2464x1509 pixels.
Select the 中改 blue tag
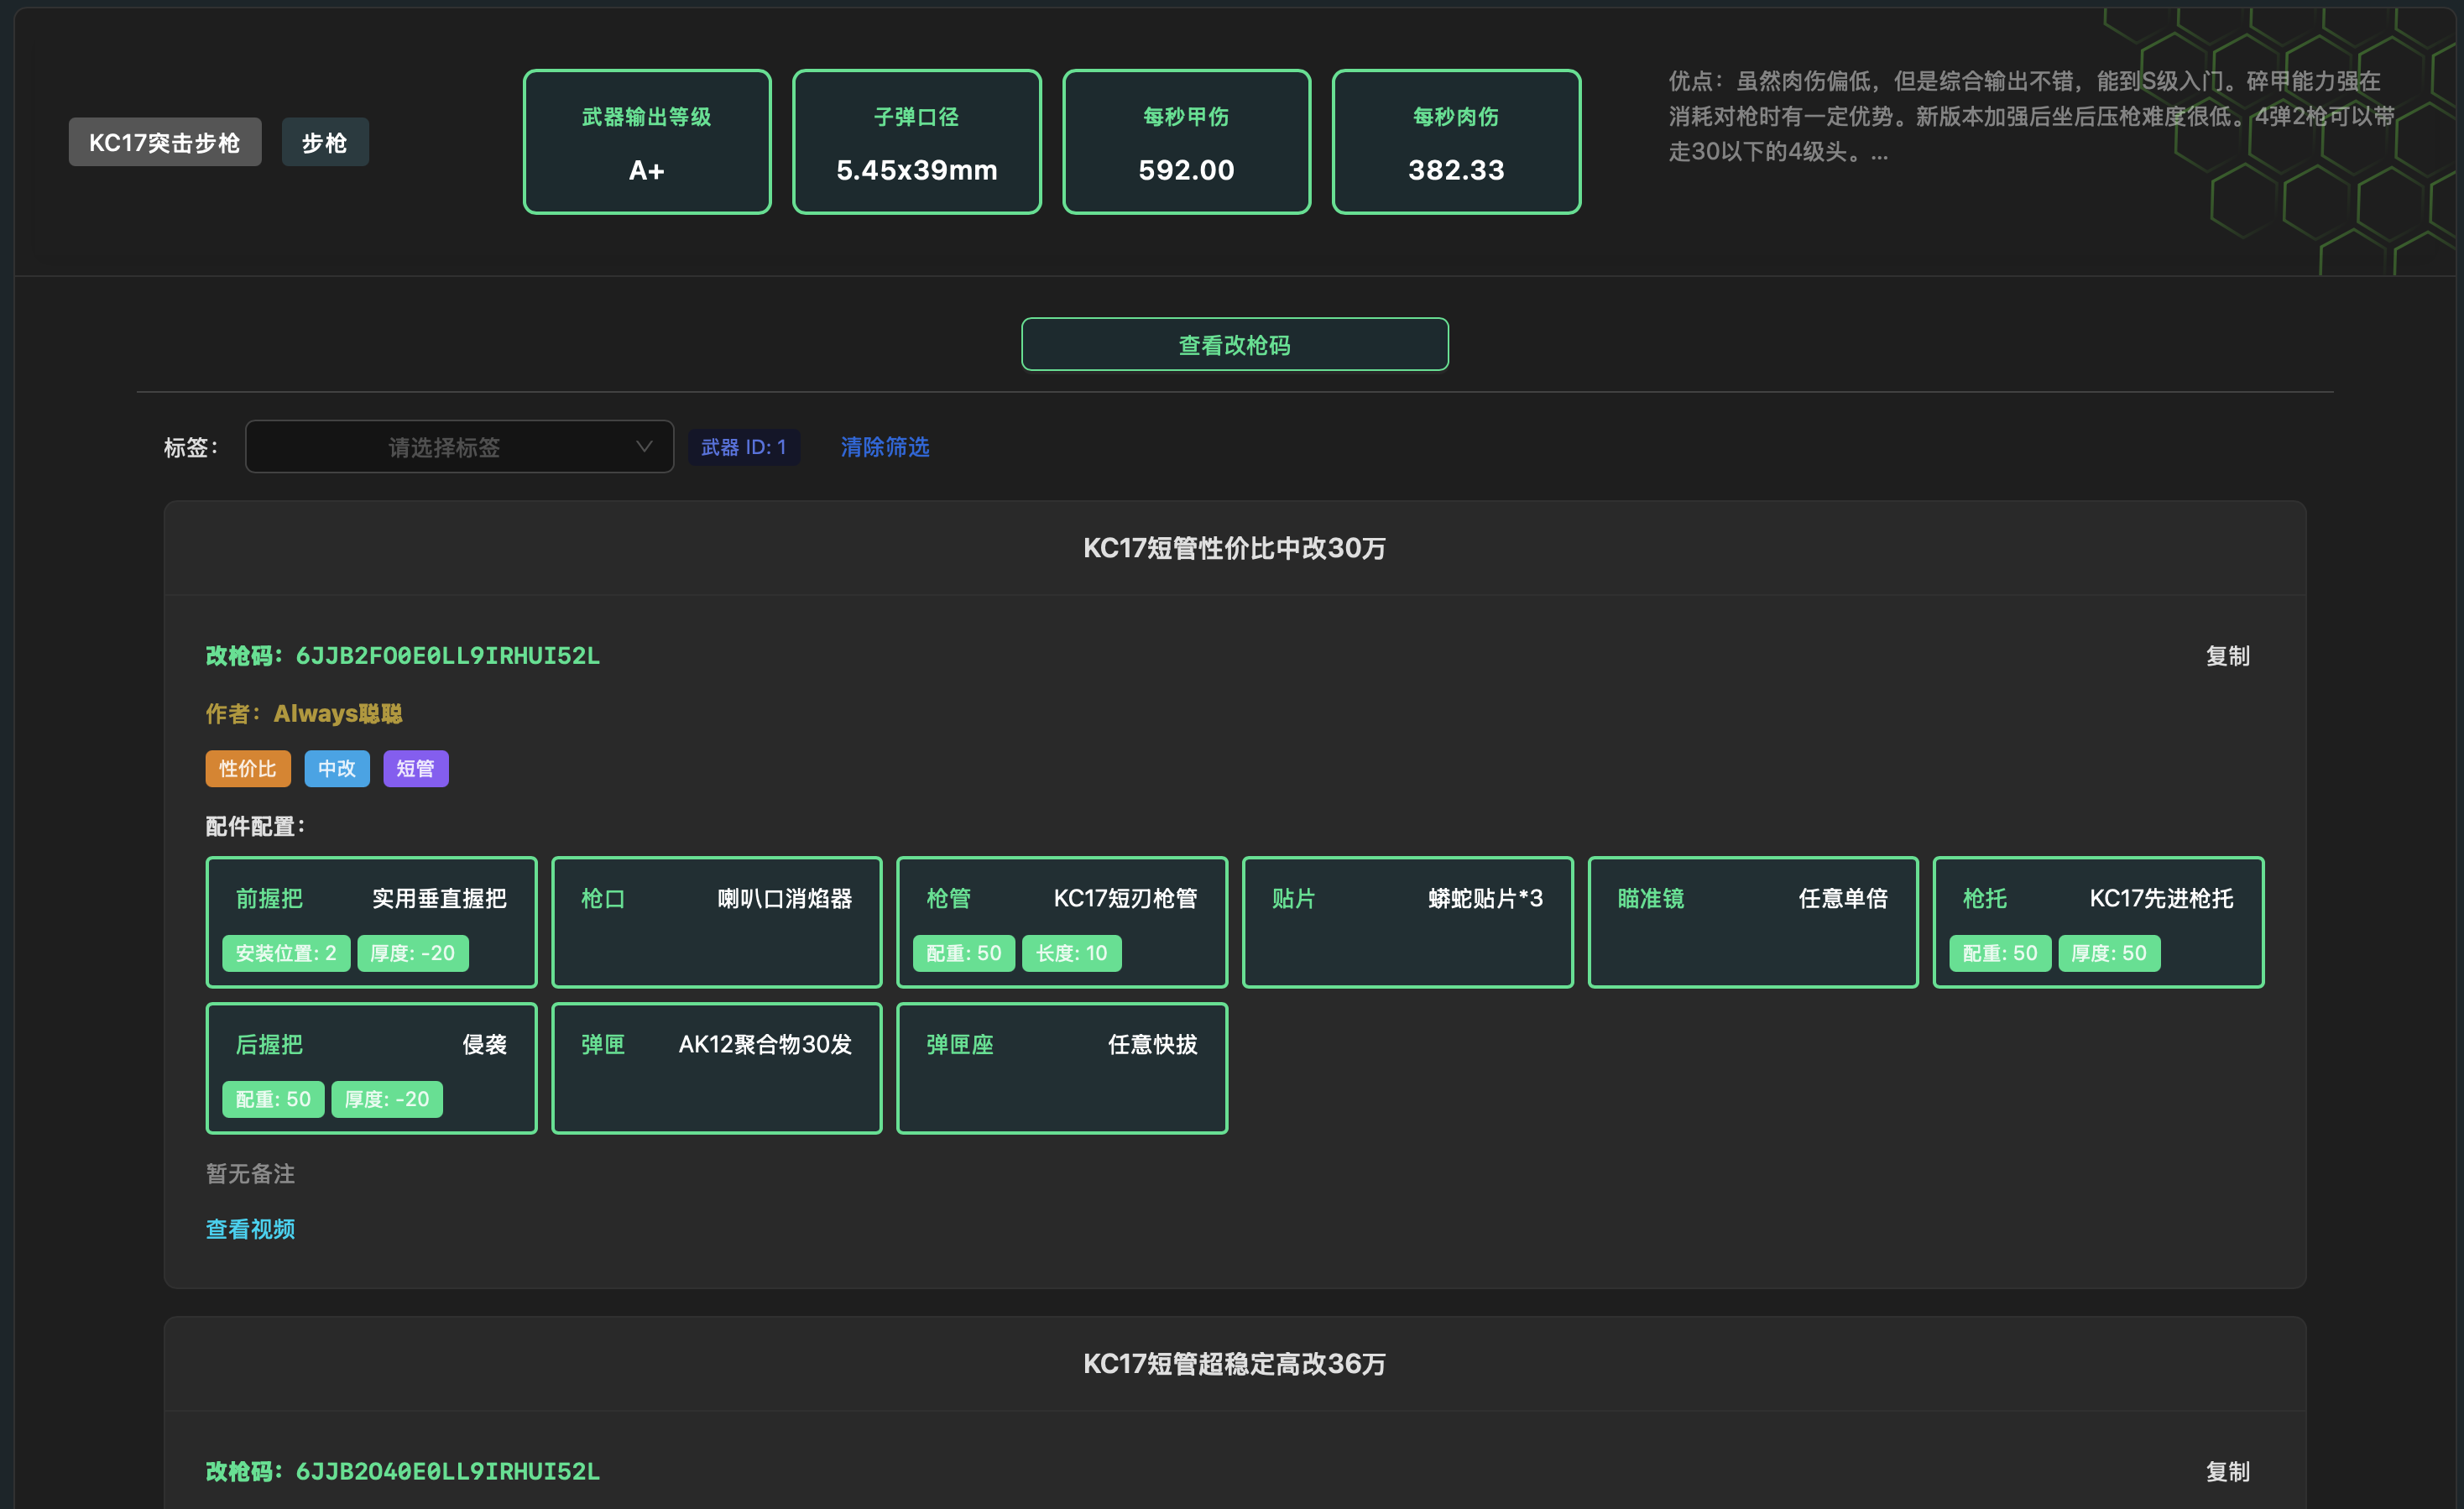(x=337, y=768)
